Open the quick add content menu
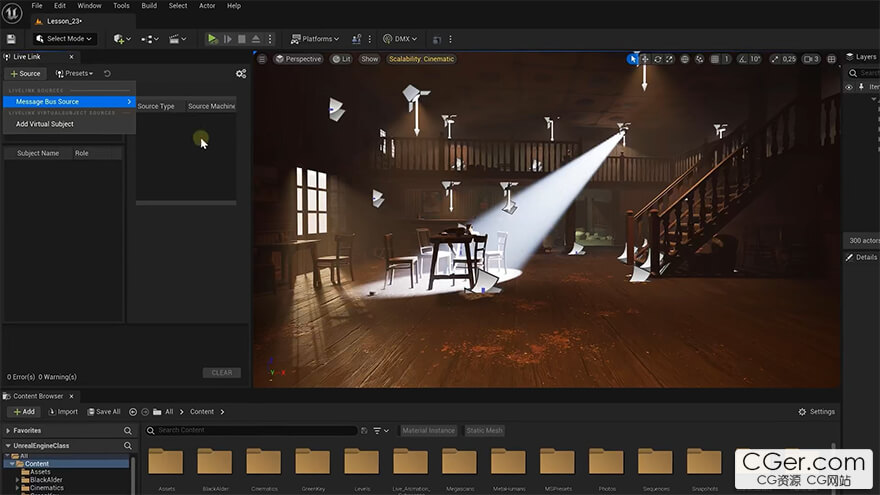Image resolution: width=880 pixels, height=495 pixels. coord(122,39)
